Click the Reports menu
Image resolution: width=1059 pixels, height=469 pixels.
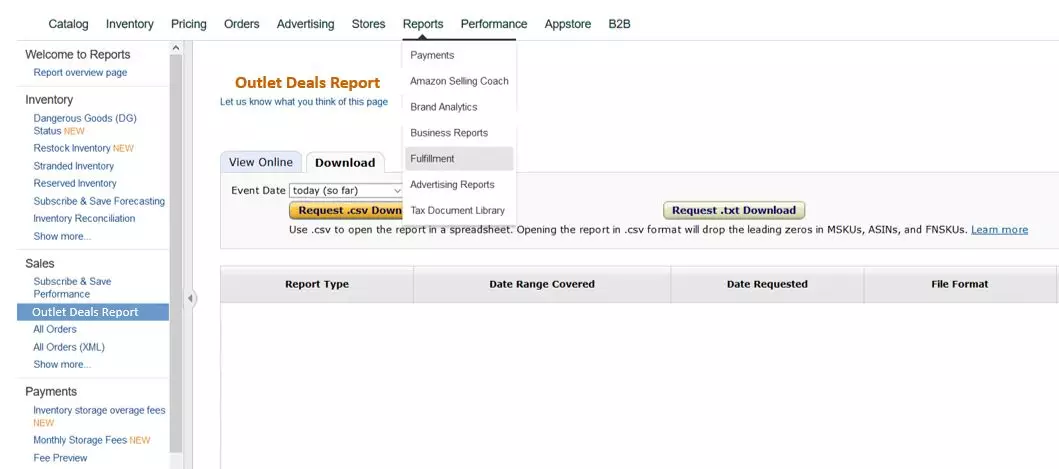(423, 24)
